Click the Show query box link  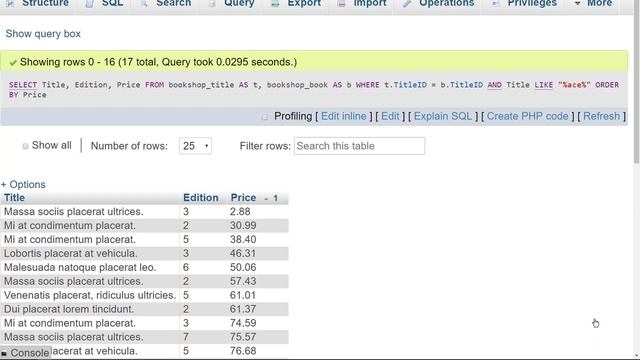pos(43,34)
